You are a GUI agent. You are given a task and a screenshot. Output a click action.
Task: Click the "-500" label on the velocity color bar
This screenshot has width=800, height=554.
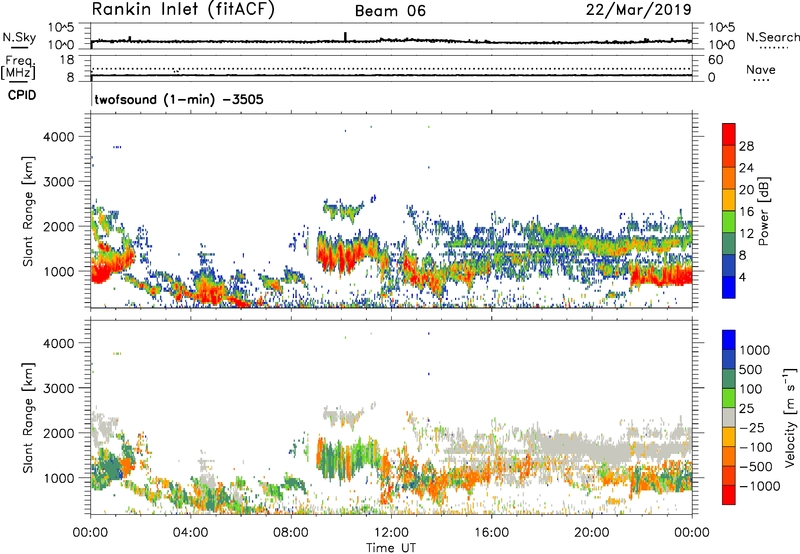pyautogui.click(x=756, y=467)
